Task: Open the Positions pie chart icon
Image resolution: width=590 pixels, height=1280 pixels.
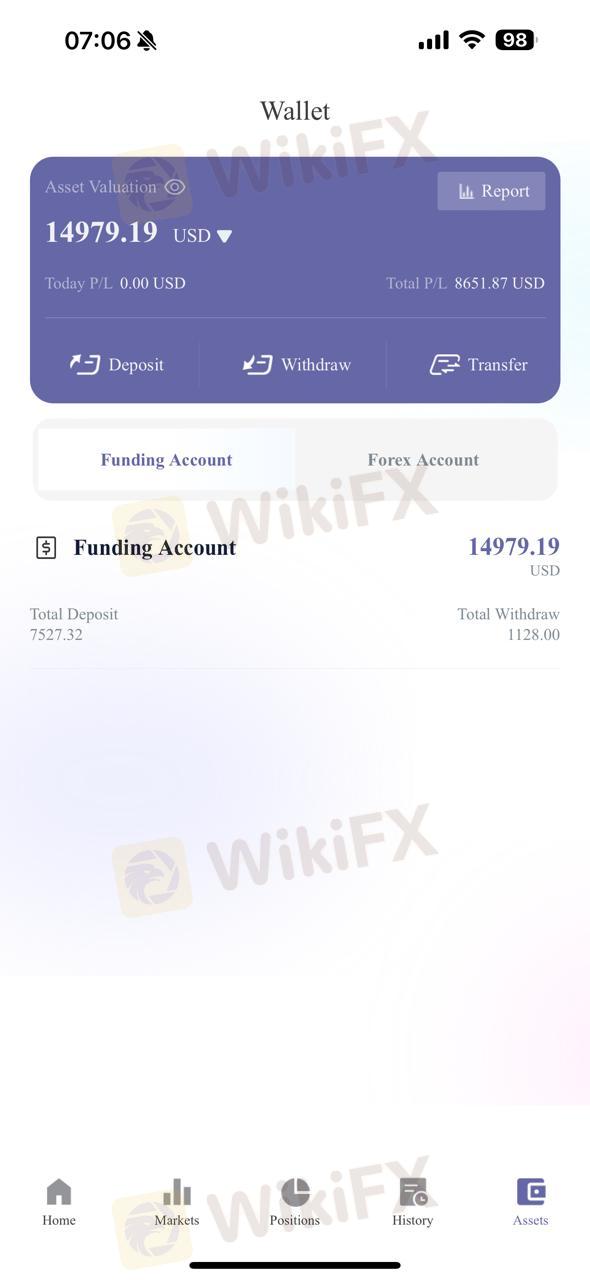Action: 295,1192
